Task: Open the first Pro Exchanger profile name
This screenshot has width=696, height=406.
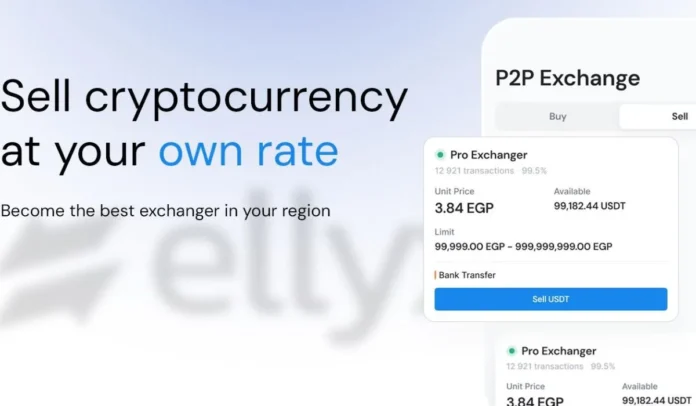Action: coord(488,155)
